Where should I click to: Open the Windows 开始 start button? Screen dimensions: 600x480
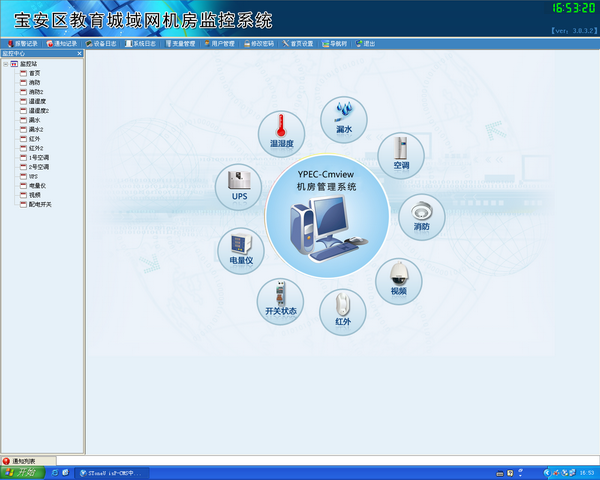pyautogui.click(x=20, y=472)
